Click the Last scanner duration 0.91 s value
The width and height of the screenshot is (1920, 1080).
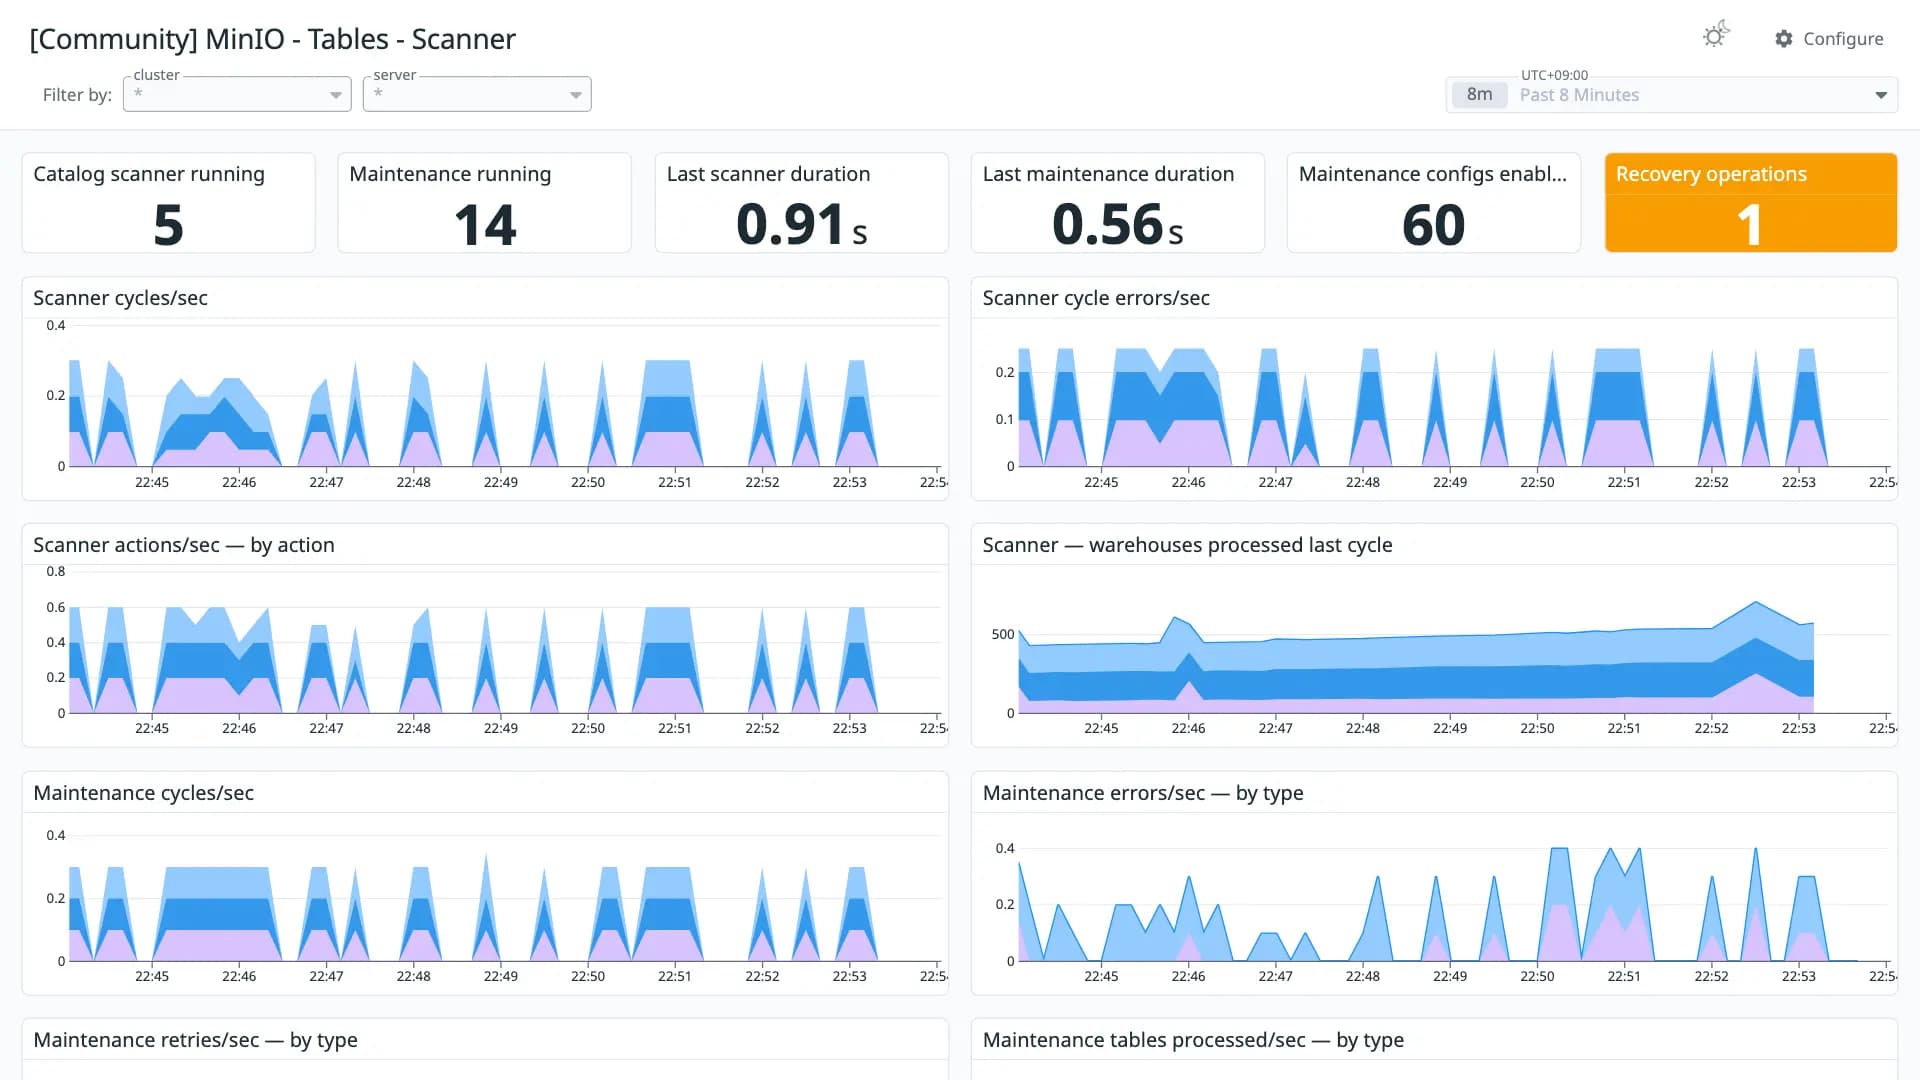[801, 224]
